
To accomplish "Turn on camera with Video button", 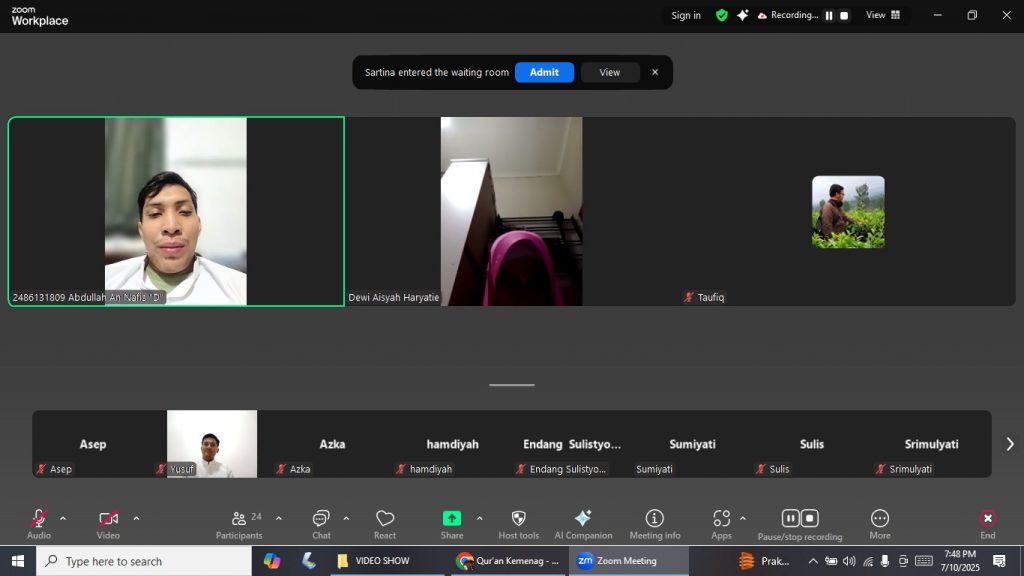I will (x=108, y=518).
